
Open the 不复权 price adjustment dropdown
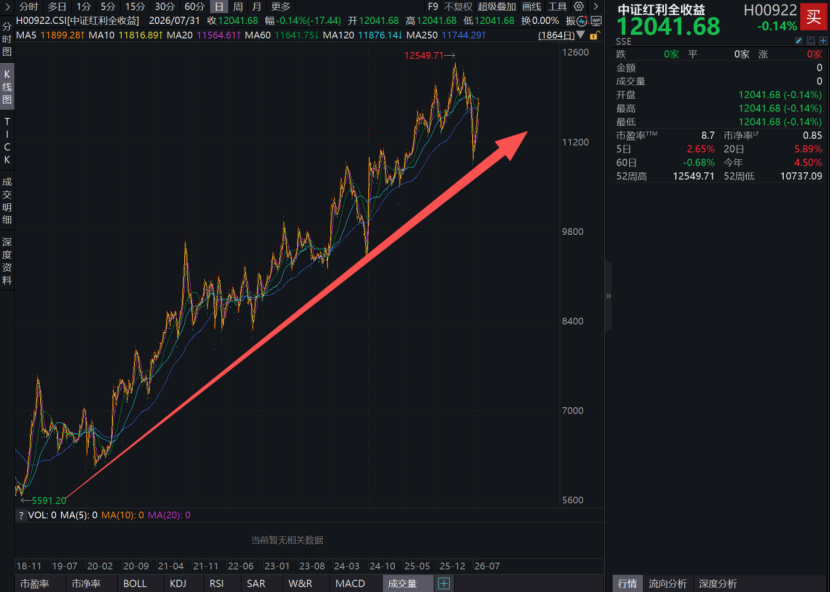point(458,6)
